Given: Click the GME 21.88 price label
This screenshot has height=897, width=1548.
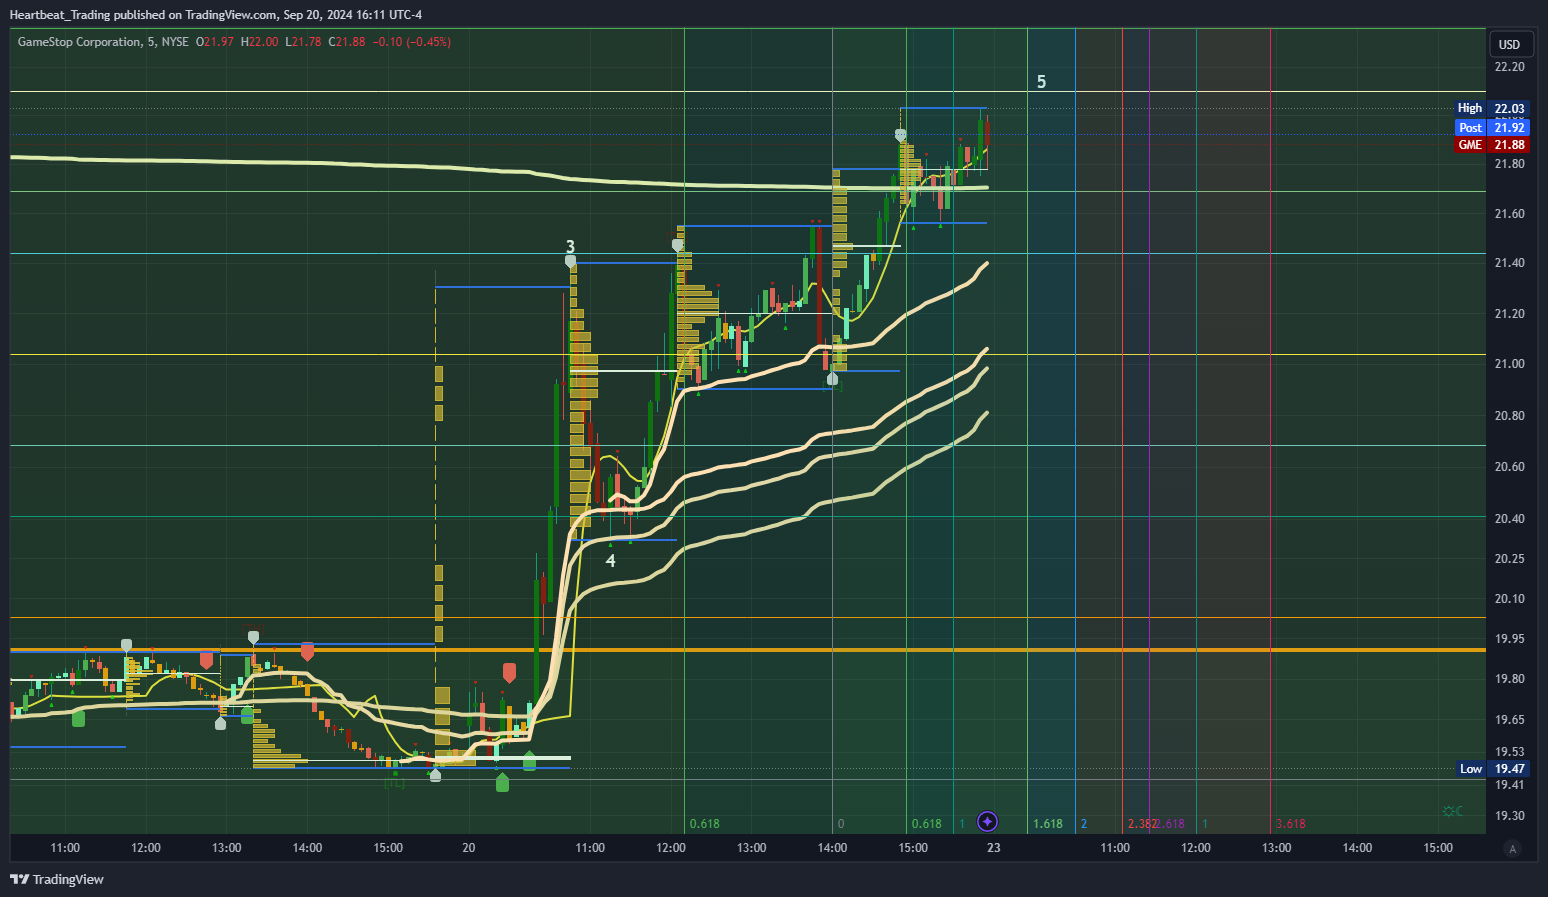Looking at the screenshot, I should pyautogui.click(x=1491, y=145).
